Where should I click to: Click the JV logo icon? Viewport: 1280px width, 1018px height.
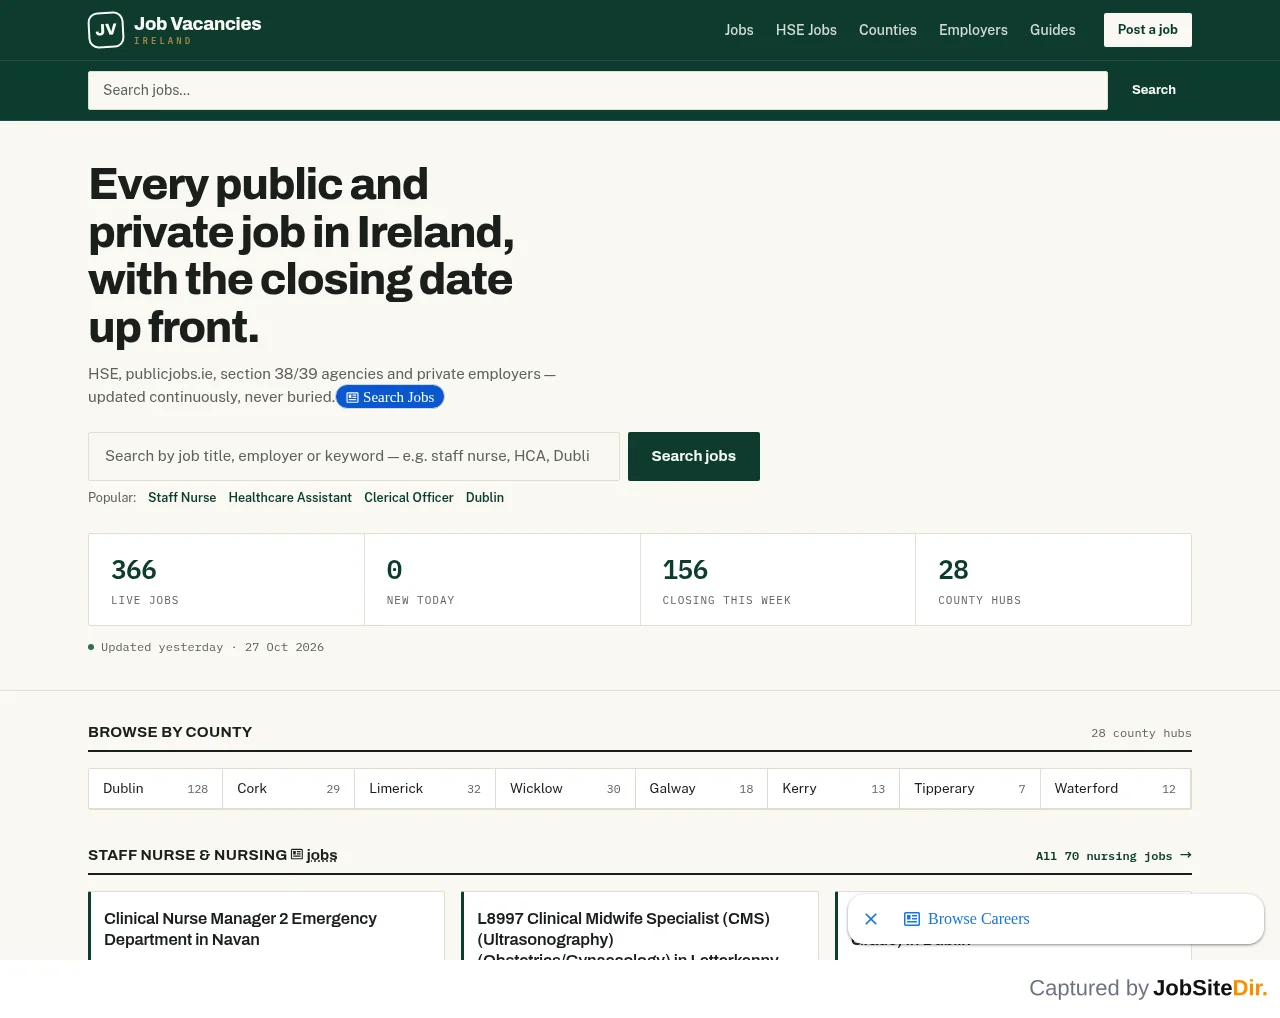[x=106, y=30]
